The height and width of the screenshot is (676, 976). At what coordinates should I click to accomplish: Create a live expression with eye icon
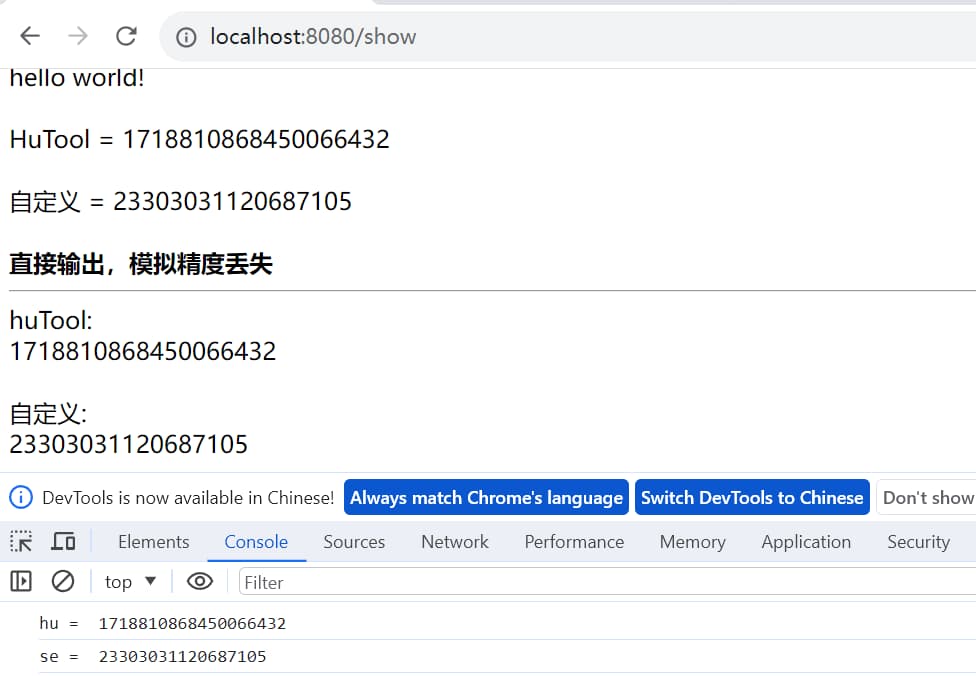click(200, 581)
